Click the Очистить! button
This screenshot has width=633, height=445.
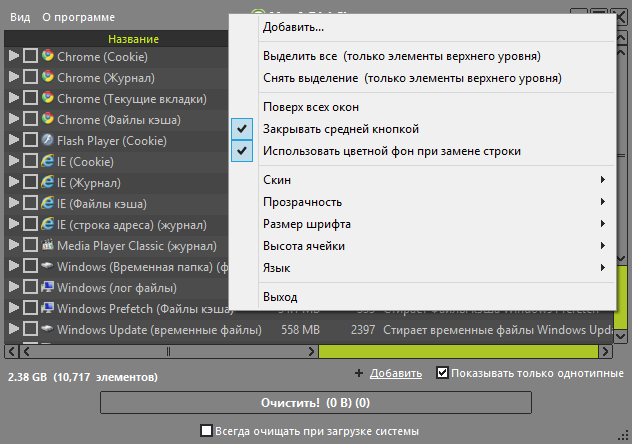coord(316,403)
